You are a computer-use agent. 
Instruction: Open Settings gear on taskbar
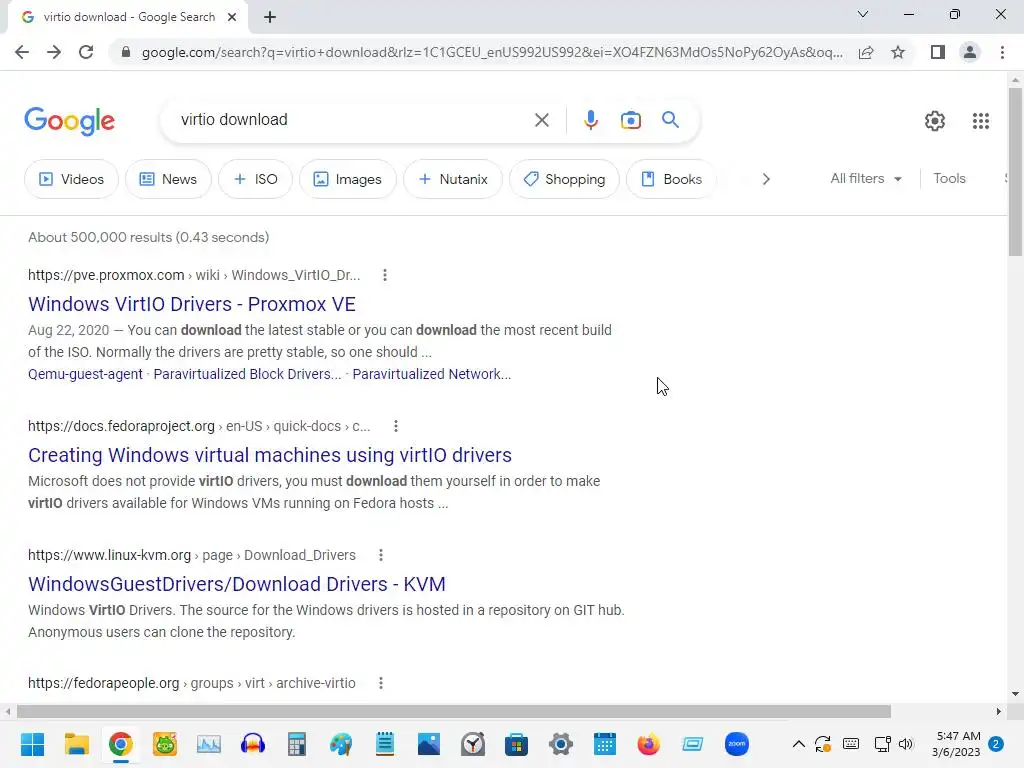pyautogui.click(x=560, y=744)
